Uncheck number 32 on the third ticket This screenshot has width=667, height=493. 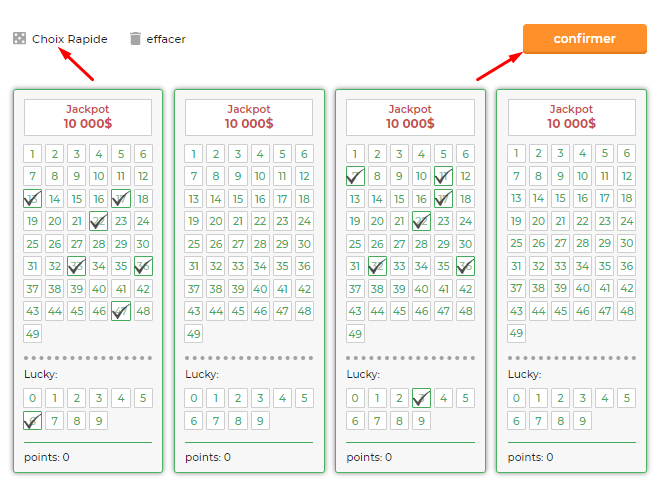point(377,266)
